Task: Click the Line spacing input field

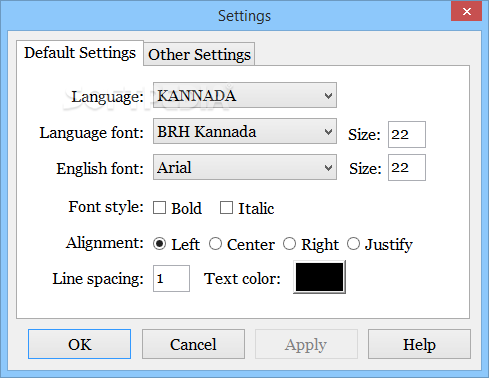Action: click(x=171, y=278)
